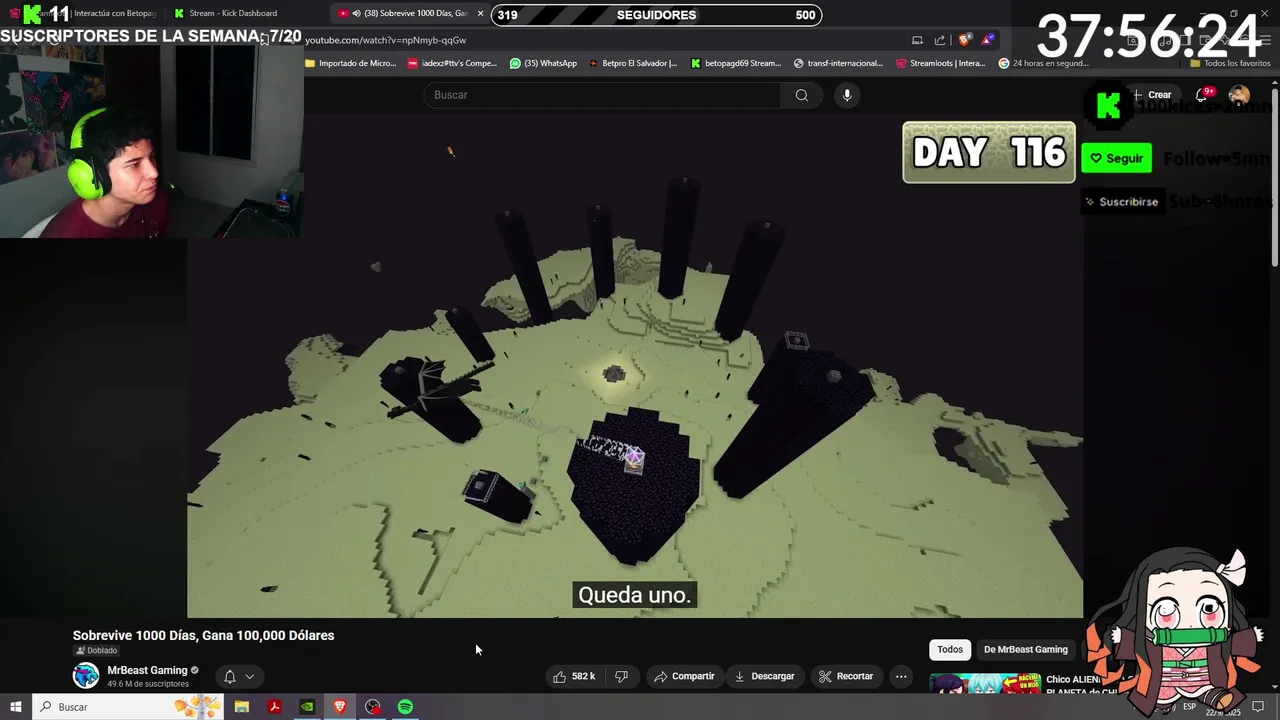Click the Brave Shields lion icon in address bar

(964, 40)
